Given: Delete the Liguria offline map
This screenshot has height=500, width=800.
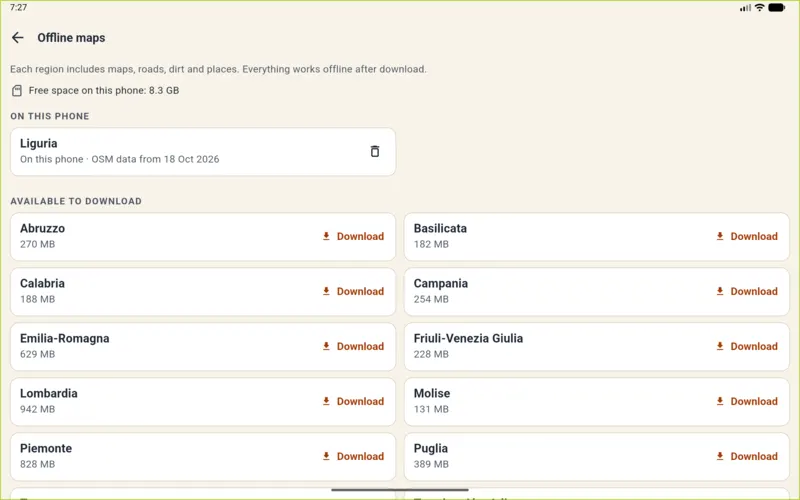Looking at the screenshot, I should point(375,152).
